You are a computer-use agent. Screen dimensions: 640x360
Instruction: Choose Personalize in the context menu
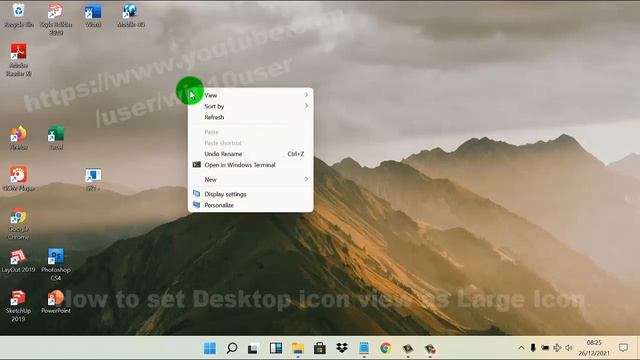click(x=251, y=205)
